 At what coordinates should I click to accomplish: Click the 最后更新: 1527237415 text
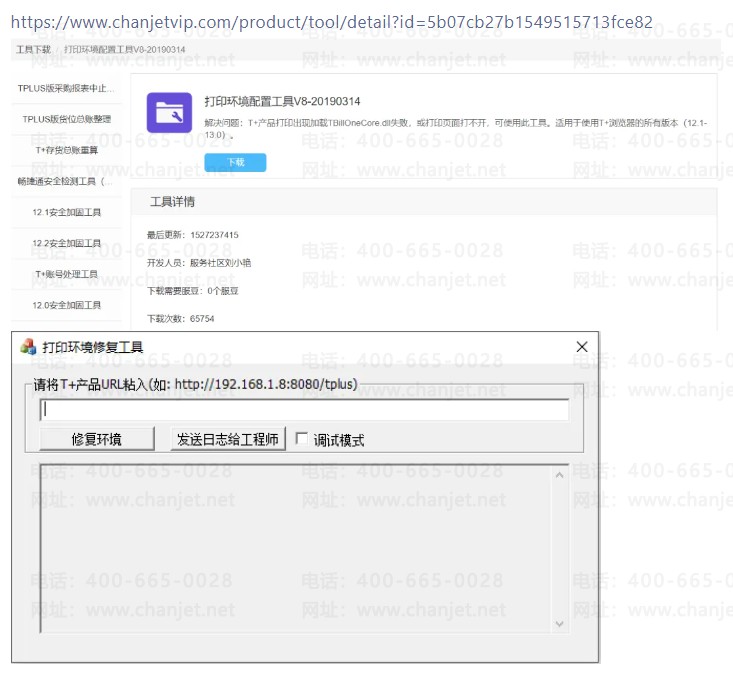193,235
